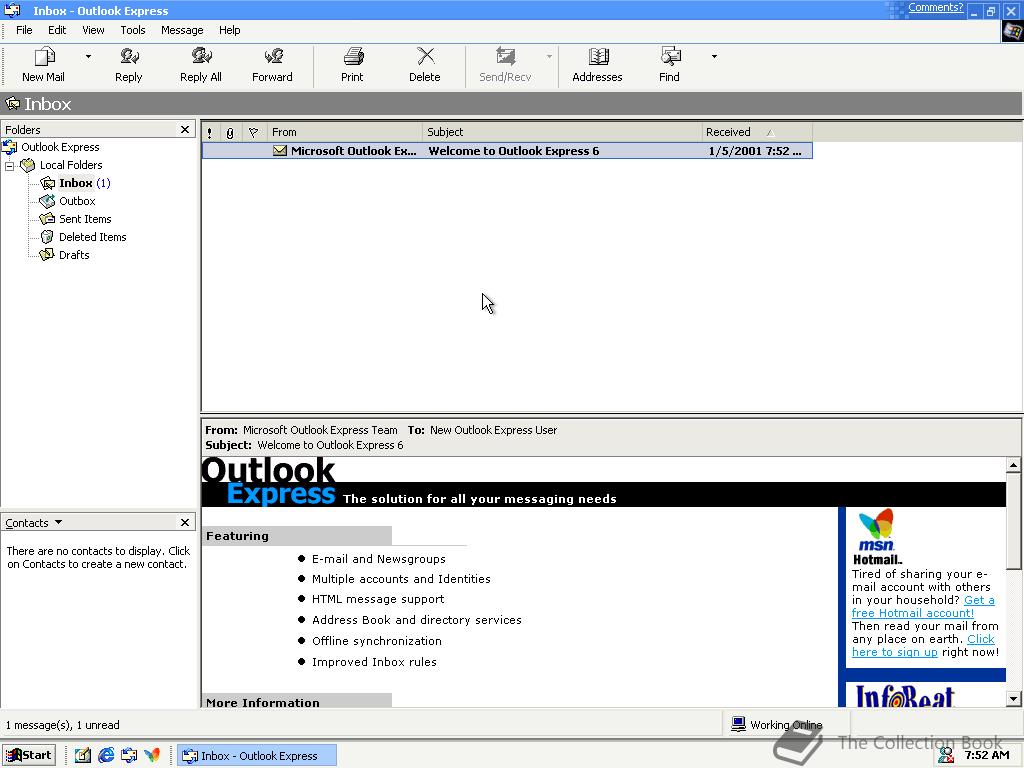Launch Internet Explorer from quick launch

[x=106, y=756]
